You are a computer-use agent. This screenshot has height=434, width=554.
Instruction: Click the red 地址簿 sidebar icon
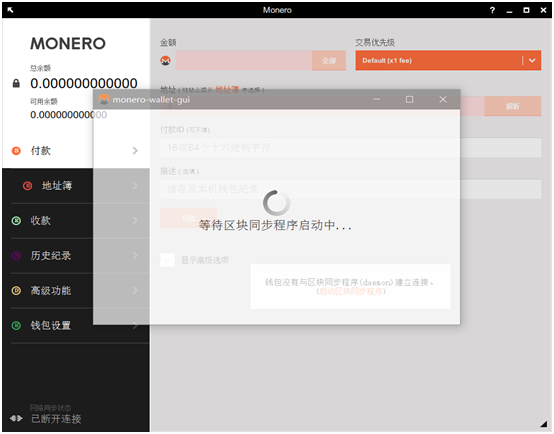(x=28, y=185)
